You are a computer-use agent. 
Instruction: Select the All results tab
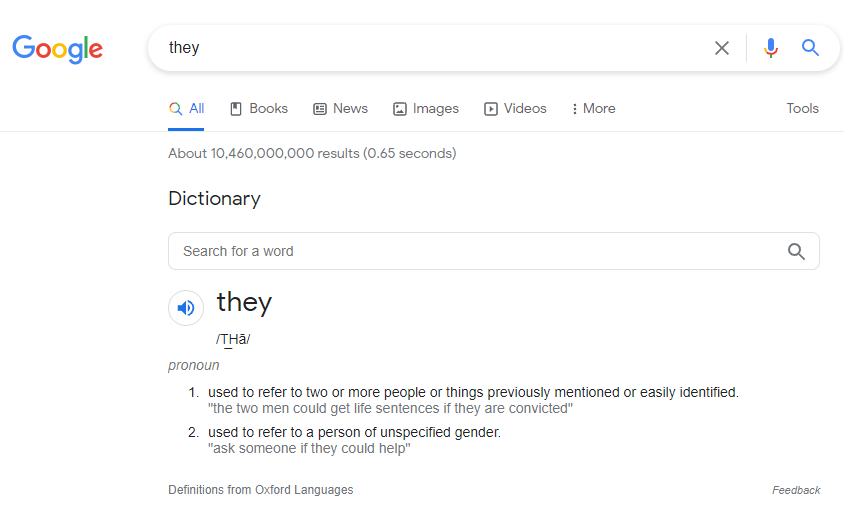pos(187,109)
